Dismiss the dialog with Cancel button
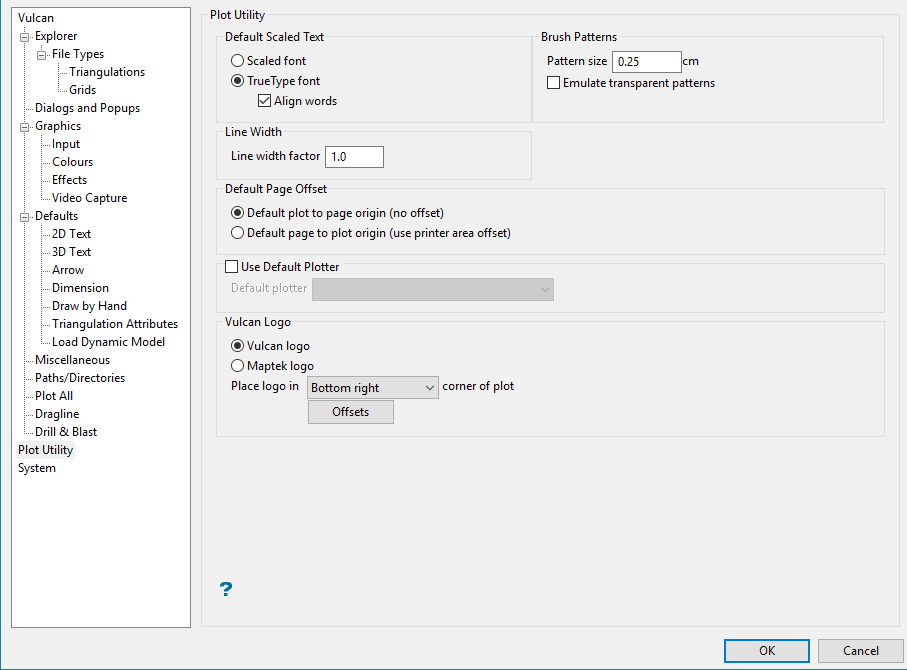The height and width of the screenshot is (670, 907). pyautogui.click(x=860, y=651)
